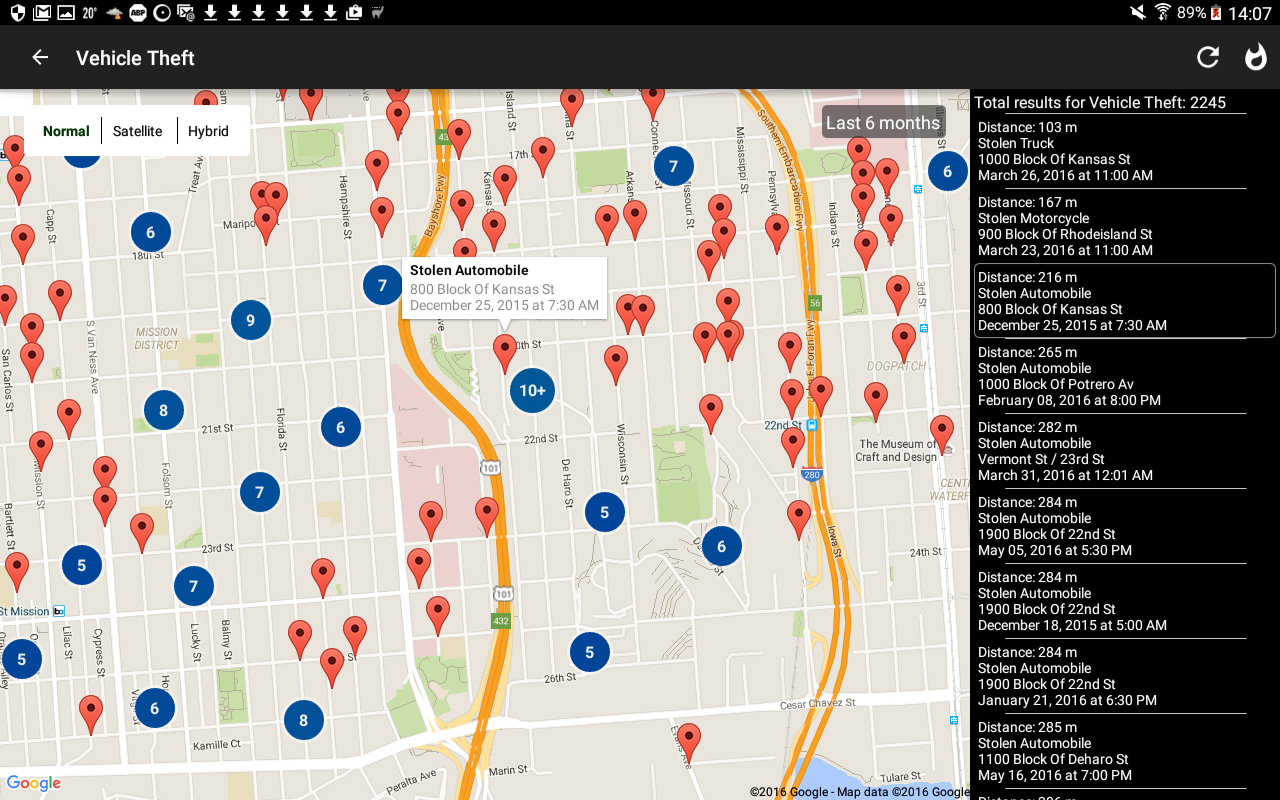Select the highlighted 800 Block Of Kansas St entry
1280x800 pixels.
coord(1124,301)
